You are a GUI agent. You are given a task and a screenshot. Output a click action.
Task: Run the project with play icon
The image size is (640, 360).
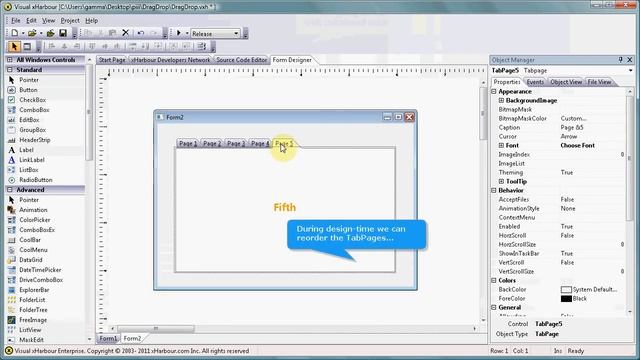179,33
